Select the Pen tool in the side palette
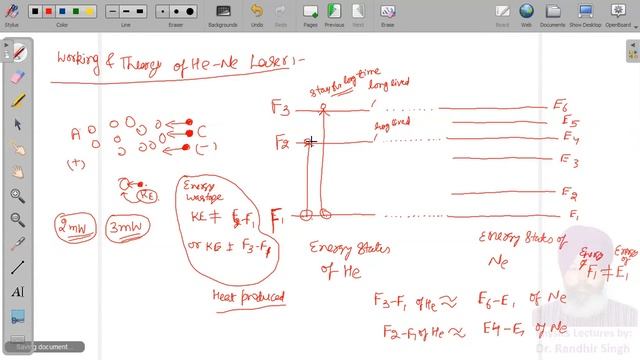This screenshot has width=640, height=360. pos(18,53)
